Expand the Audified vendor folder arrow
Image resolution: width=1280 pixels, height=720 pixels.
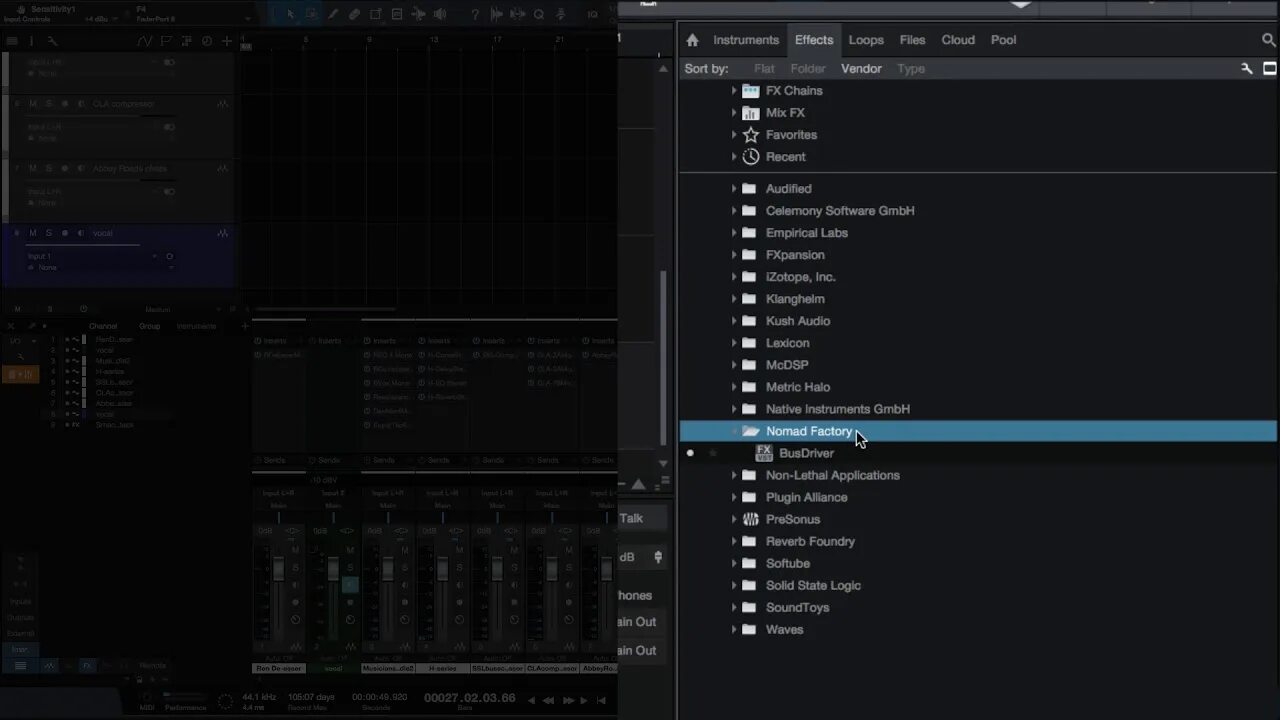734,188
